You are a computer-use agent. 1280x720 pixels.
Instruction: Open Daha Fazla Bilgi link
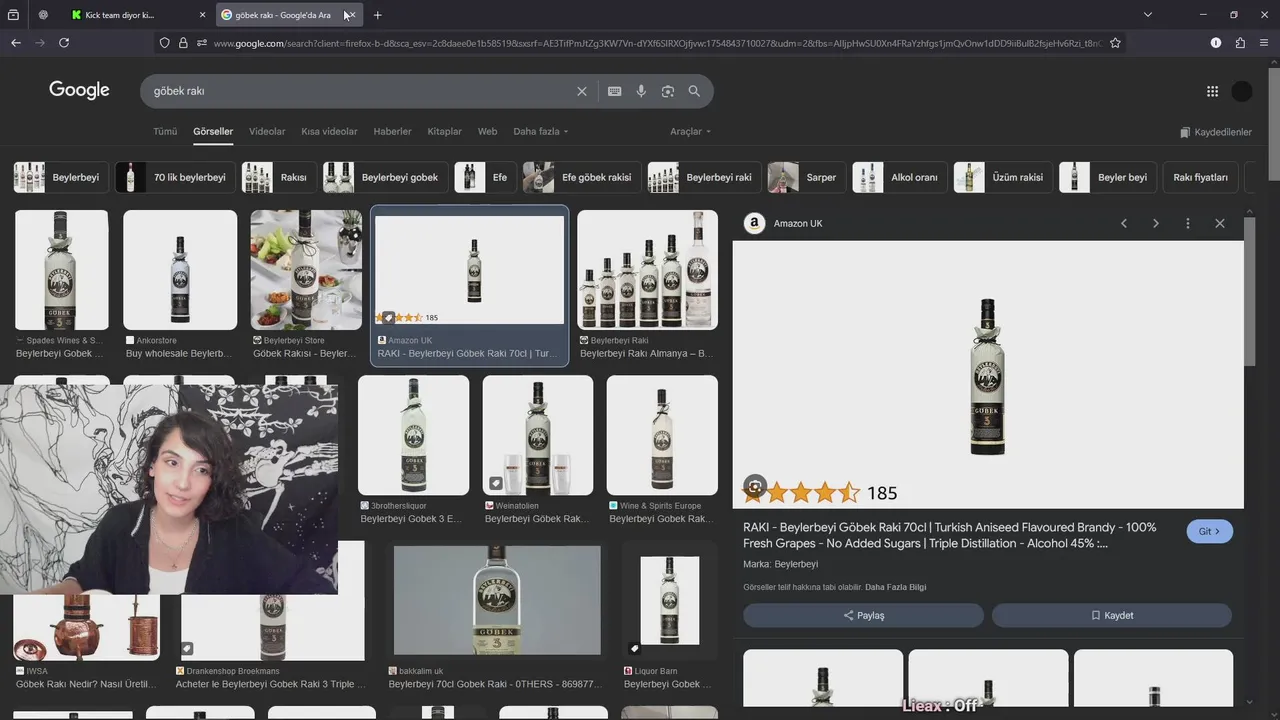point(895,587)
